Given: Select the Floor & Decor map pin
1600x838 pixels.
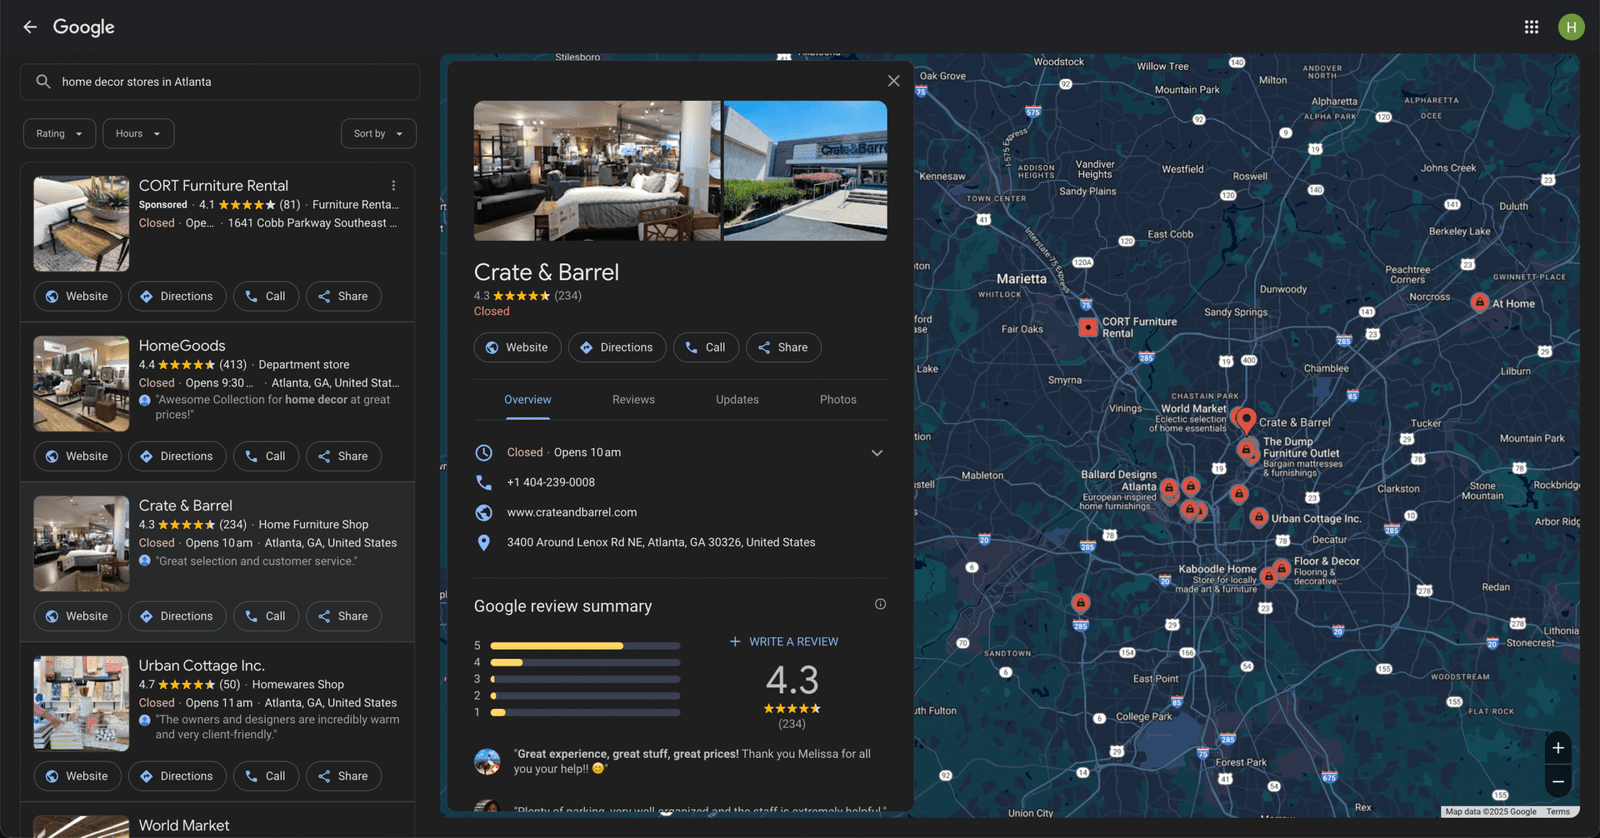Looking at the screenshot, I should 1281,568.
